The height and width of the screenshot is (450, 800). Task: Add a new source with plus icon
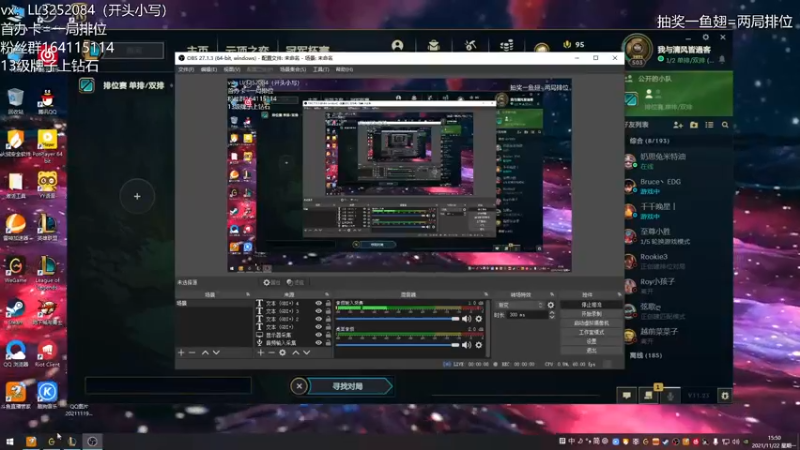point(261,353)
